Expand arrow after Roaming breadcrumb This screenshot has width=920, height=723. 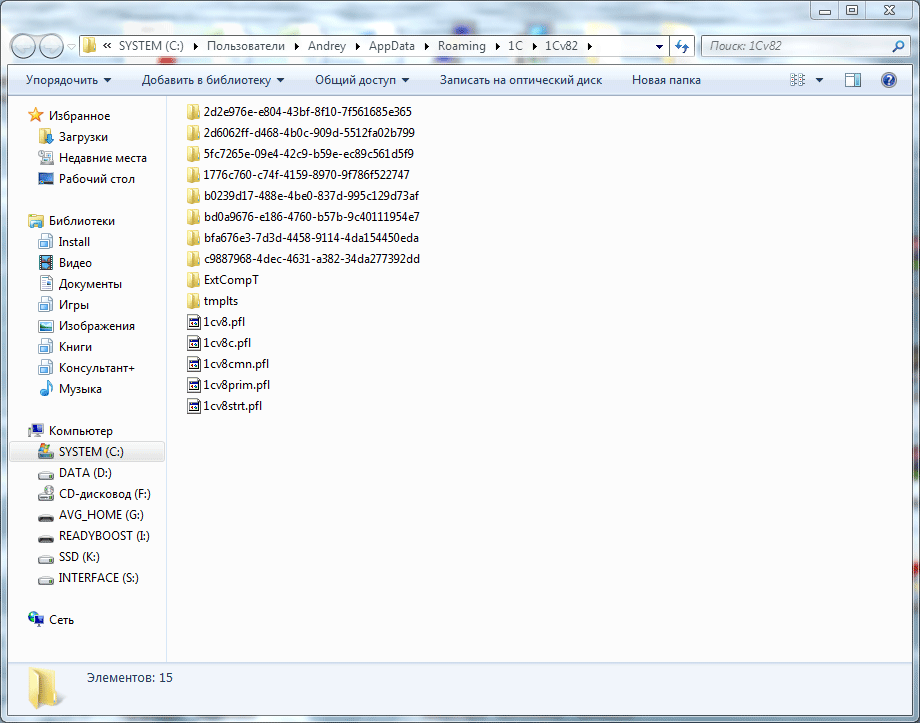(497, 46)
